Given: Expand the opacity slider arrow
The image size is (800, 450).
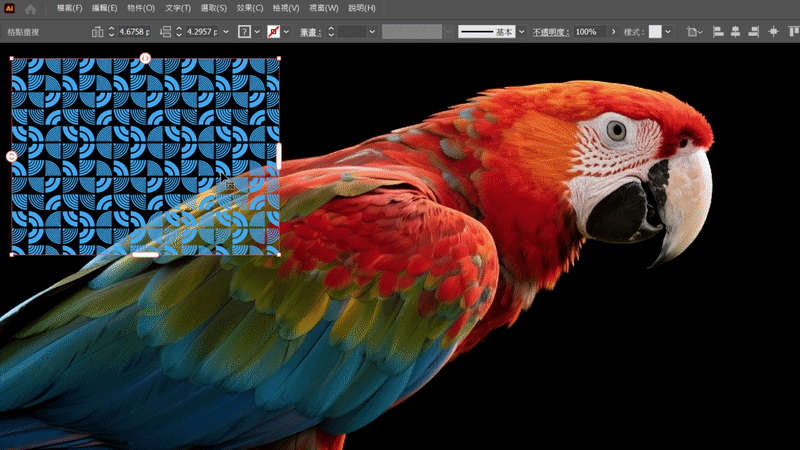Looking at the screenshot, I should point(613,32).
